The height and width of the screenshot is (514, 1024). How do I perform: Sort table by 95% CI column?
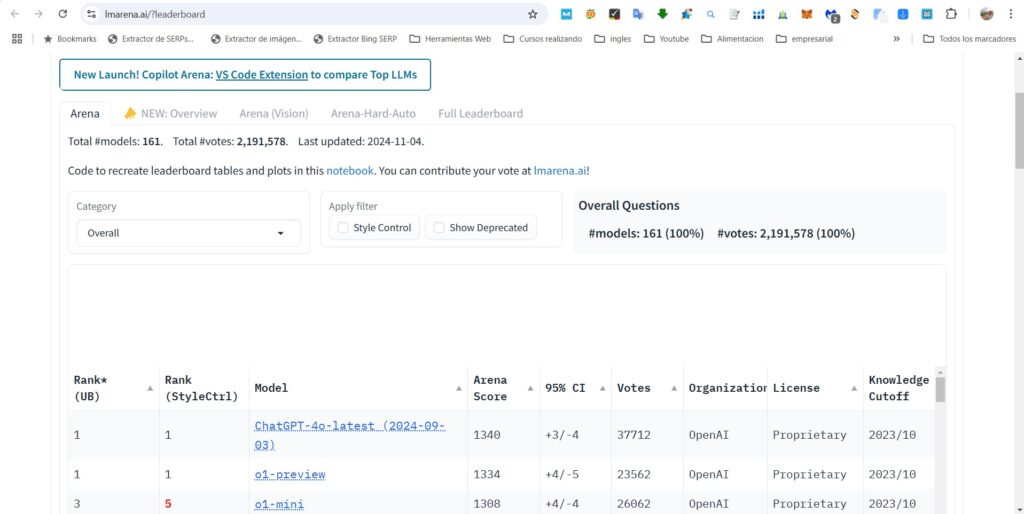(x=602, y=388)
